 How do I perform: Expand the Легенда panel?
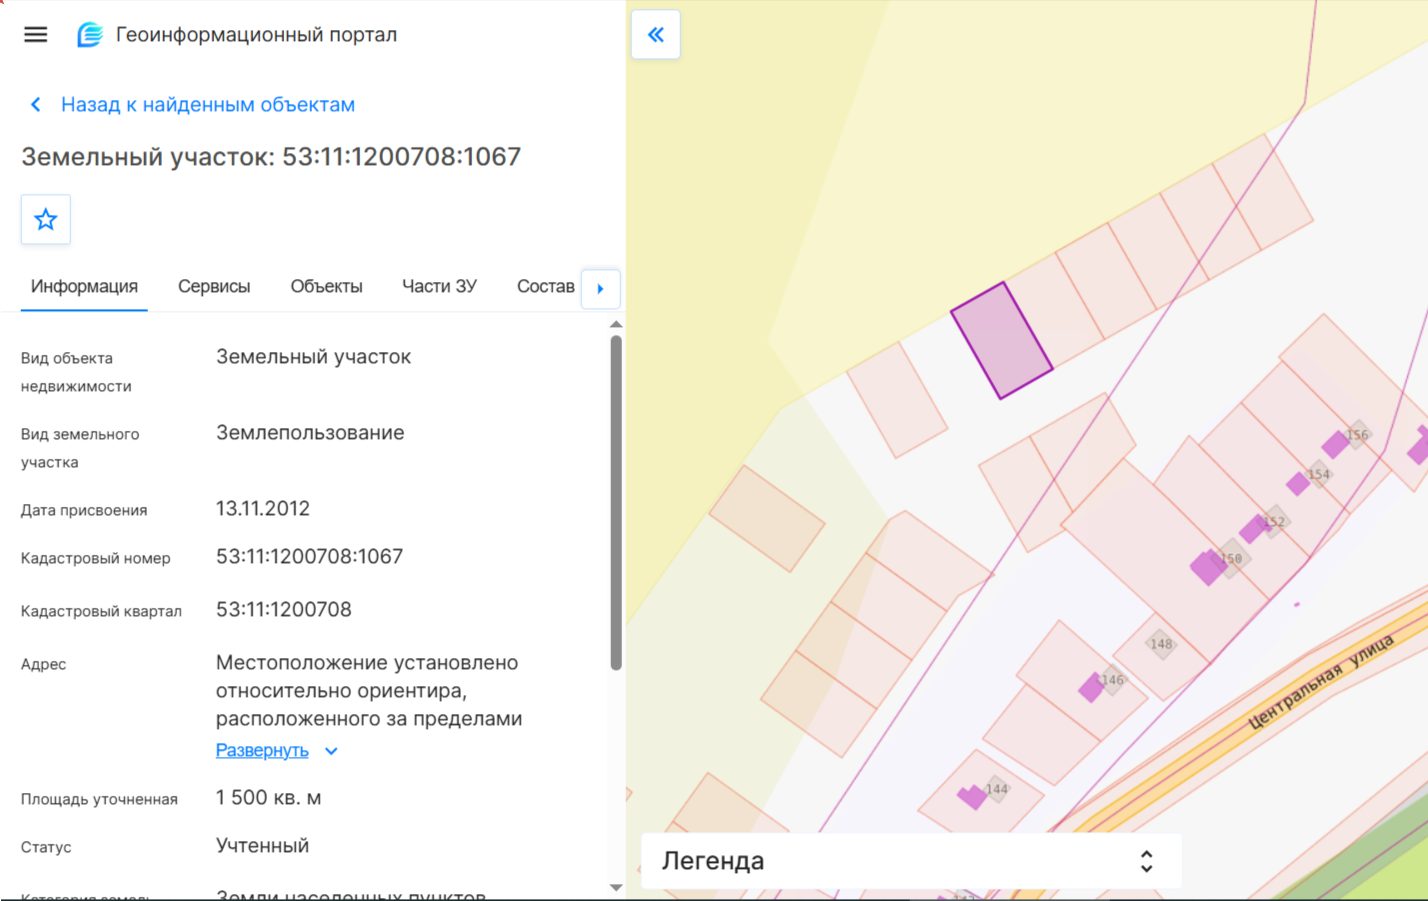[x=1146, y=861]
